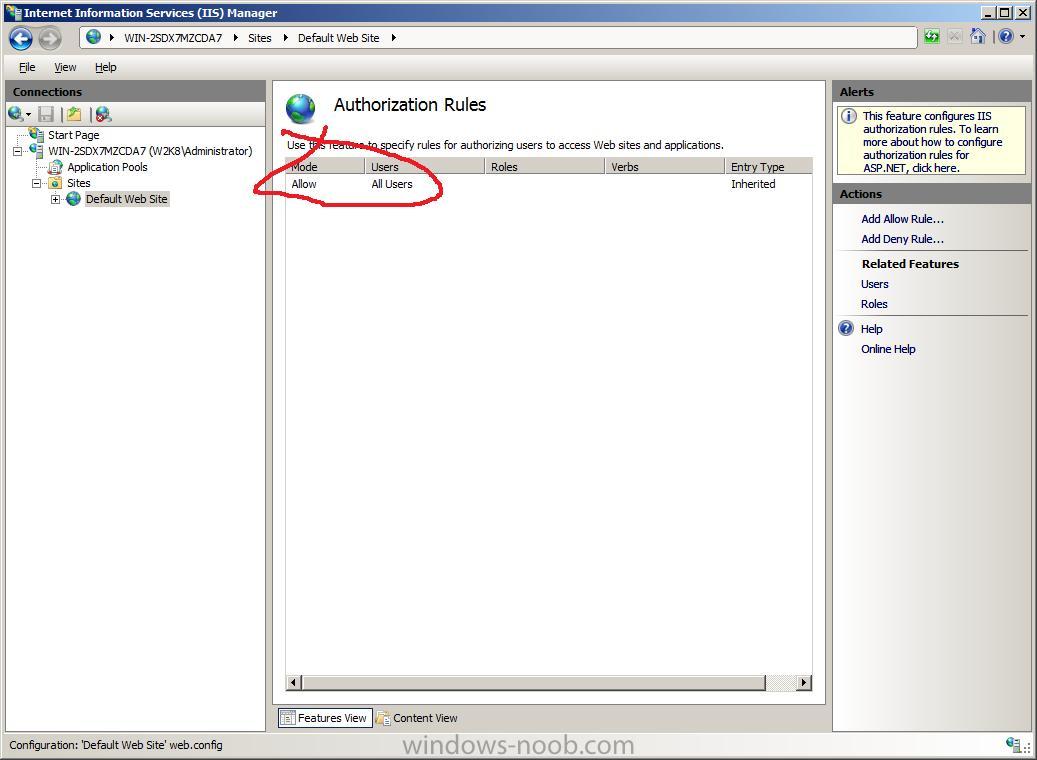The height and width of the screenshot is (760, 1037).
Task: Click the Sites folder icon
Action: (x=56, y=183)
